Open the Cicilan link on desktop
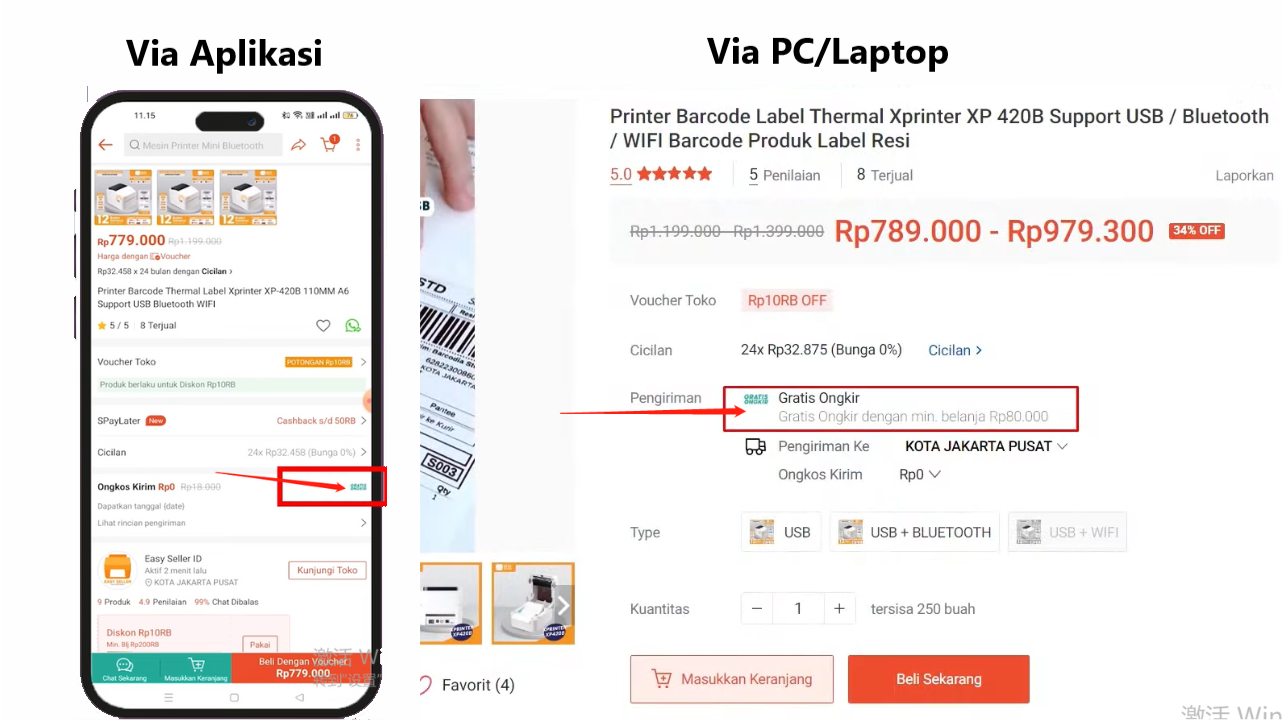The width and height of the screenshot is (1284, 720). pos(955,350)
